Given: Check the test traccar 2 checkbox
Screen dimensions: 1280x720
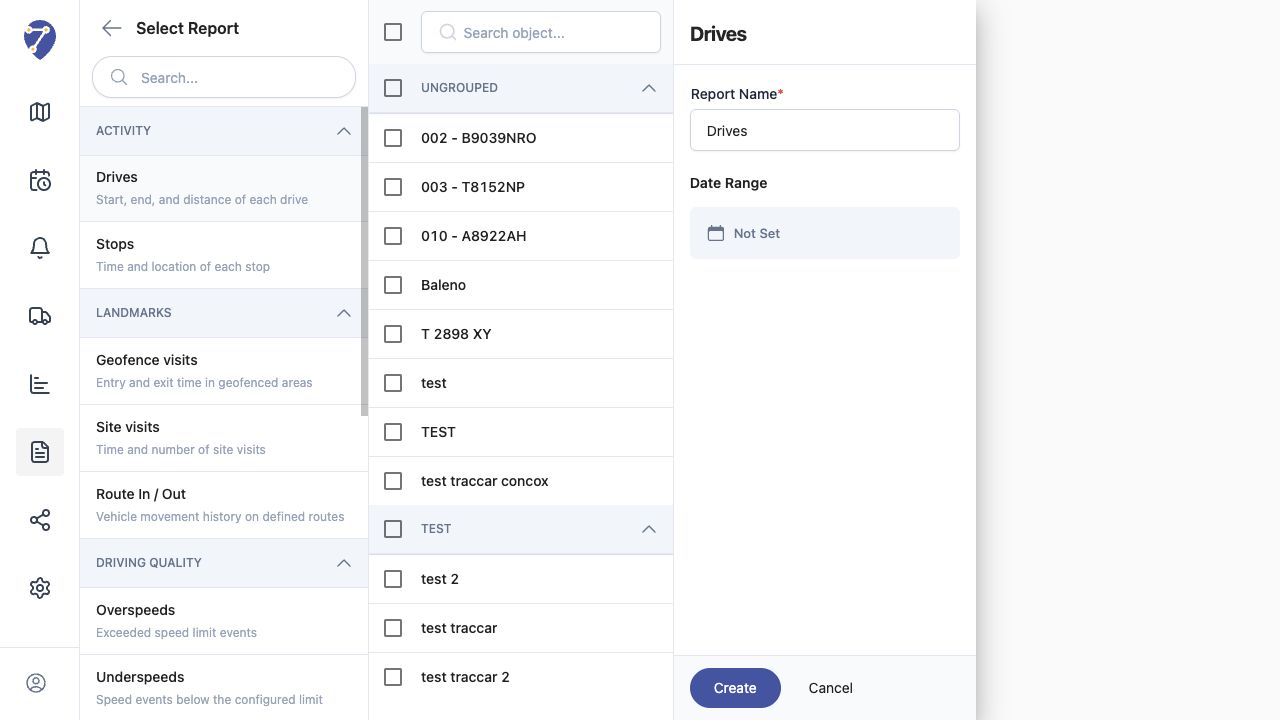Looking at the screenshot, I should click(393, 677).
